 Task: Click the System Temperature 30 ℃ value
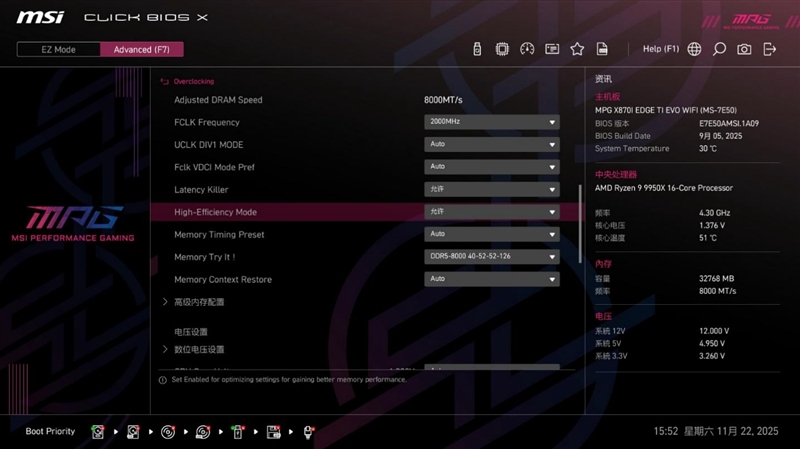point(708,148)
